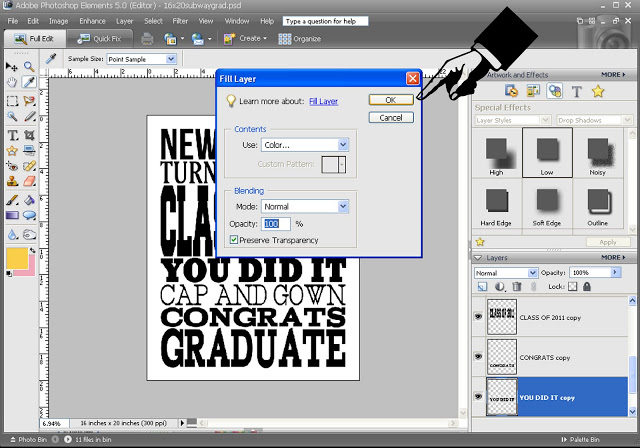Create adjustment layer half-circle icon
The width and height of the screenshot is (640, 448).
click(500, 287)
